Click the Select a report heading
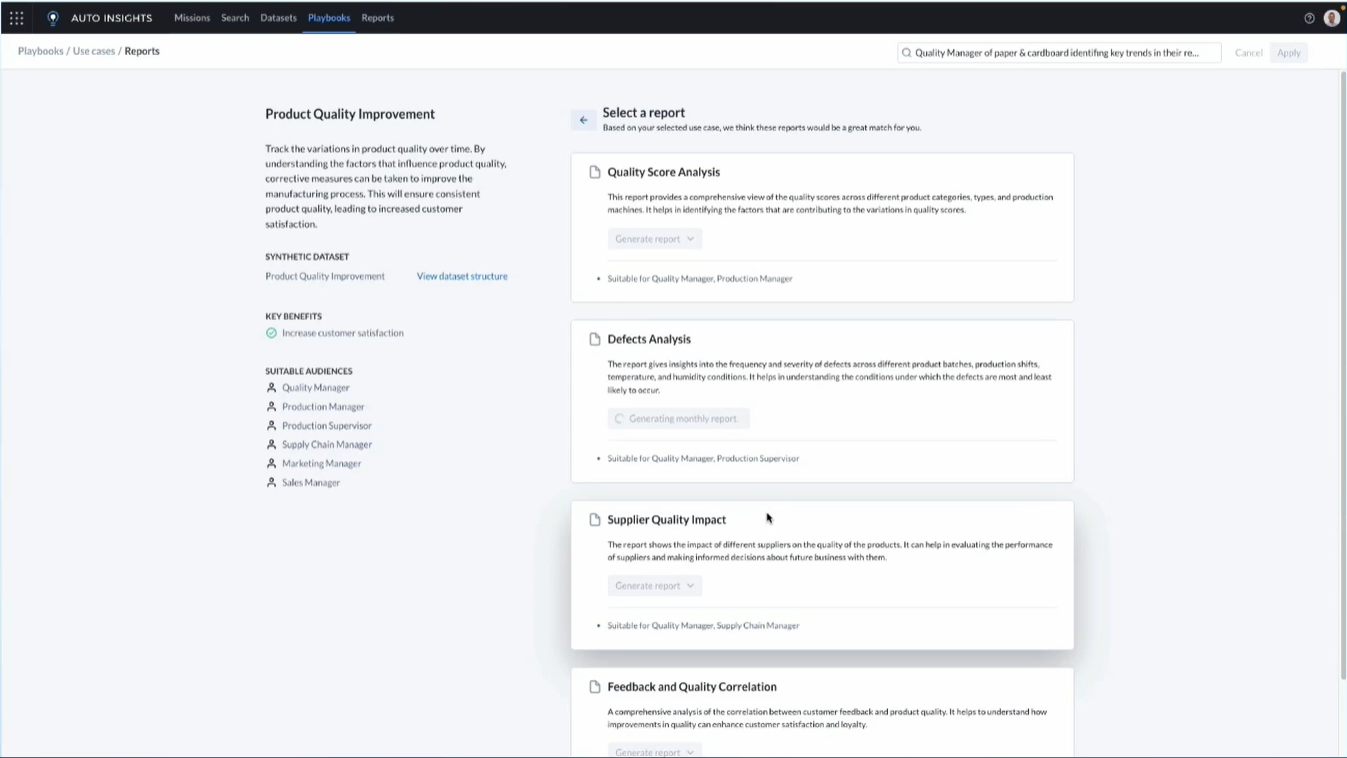1347x758 pixels. [x=644, y=113]
